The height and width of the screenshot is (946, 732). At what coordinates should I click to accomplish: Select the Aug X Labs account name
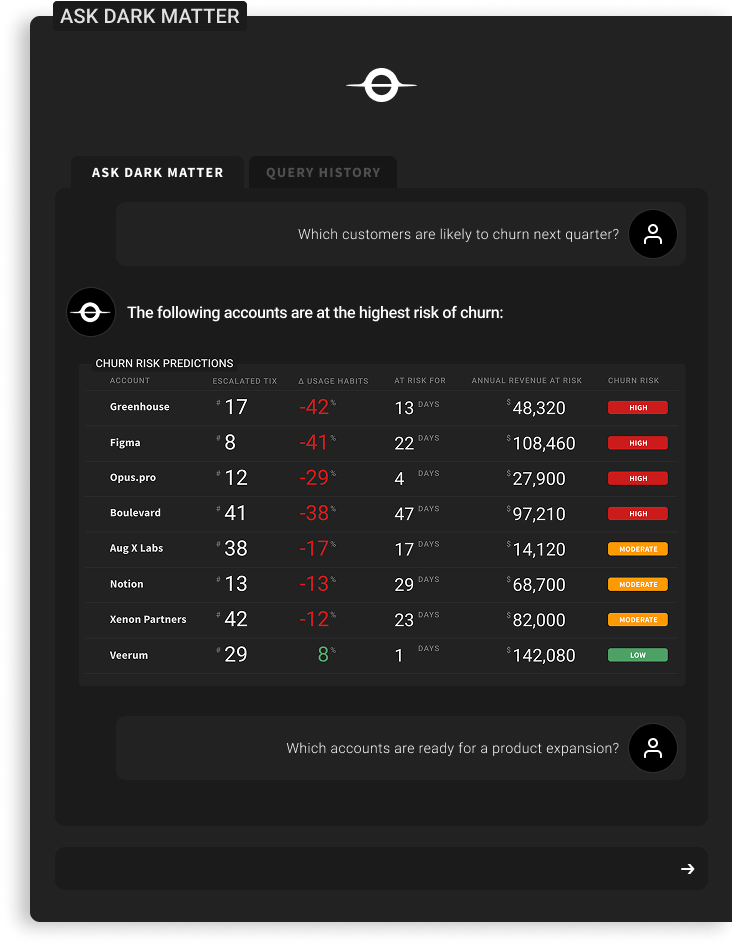pyautogui.click(x=136, y=548)
